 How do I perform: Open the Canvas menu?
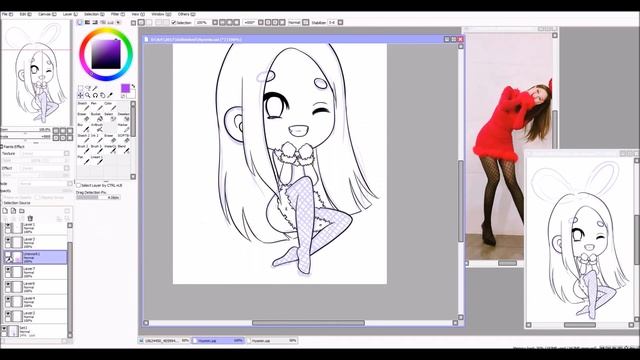click(47, 14)
